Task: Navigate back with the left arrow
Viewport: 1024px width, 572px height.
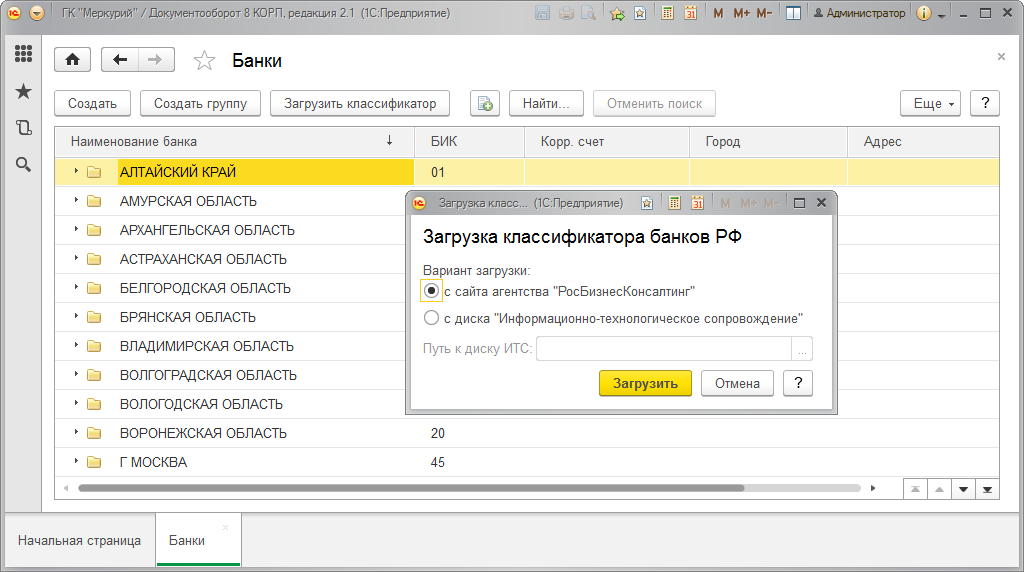Action: pyautogui.click(x=120, y=60)
